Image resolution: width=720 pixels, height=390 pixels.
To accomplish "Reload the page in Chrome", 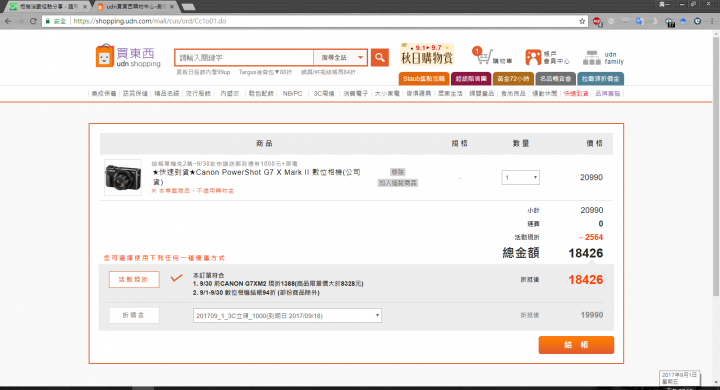I will point(33,21).
